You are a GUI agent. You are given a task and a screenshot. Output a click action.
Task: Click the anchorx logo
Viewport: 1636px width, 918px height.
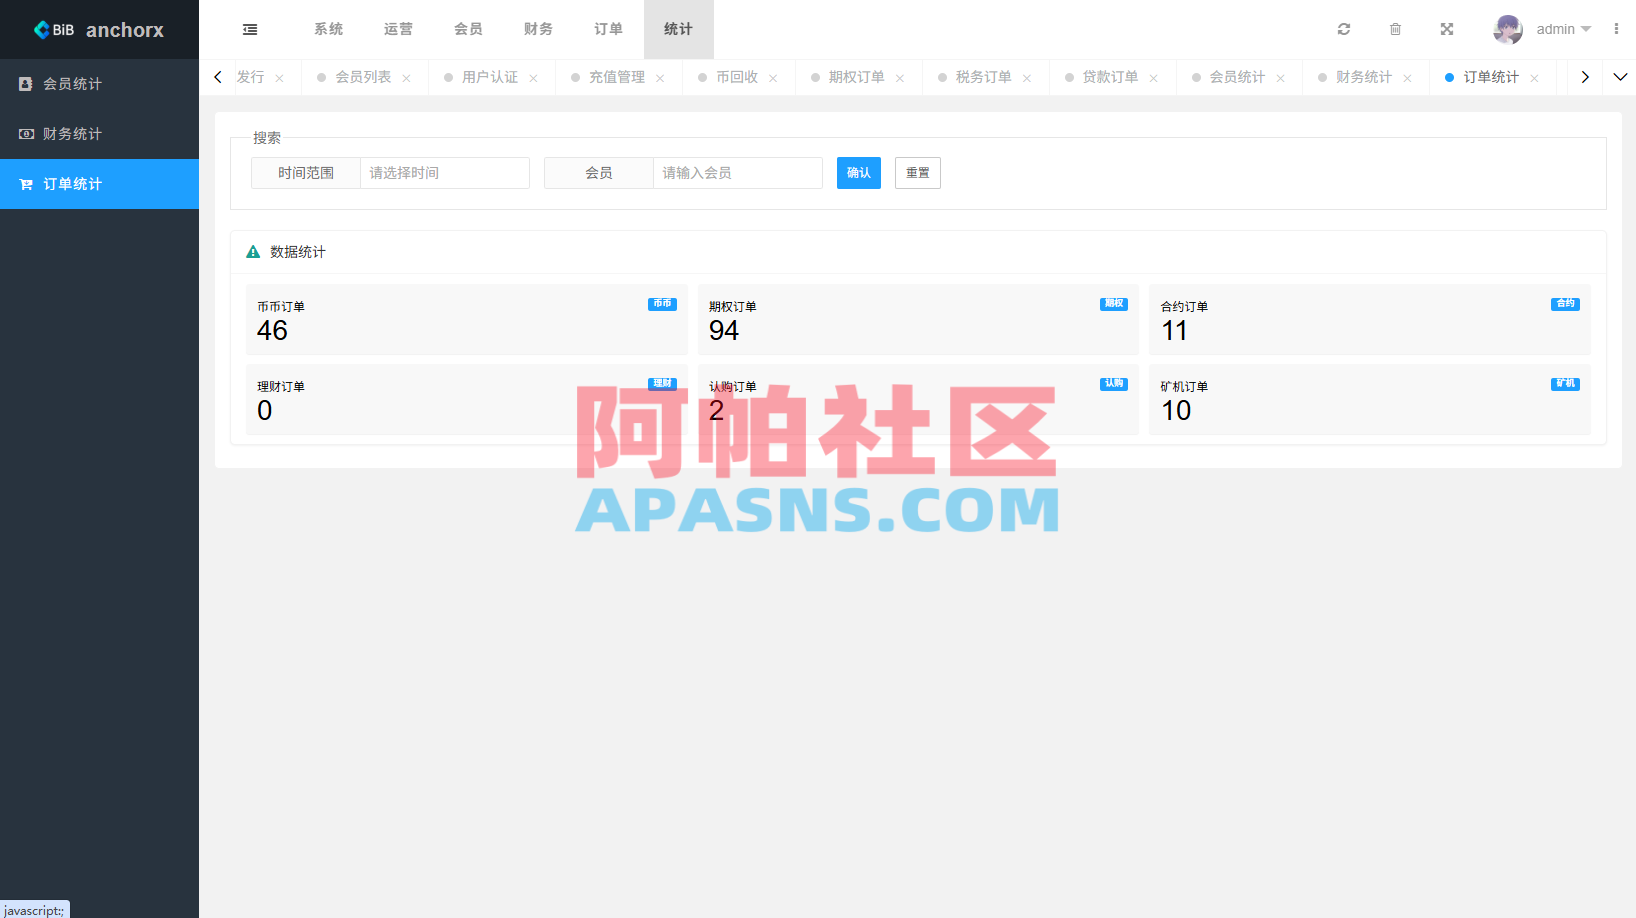tap(99, 30)
